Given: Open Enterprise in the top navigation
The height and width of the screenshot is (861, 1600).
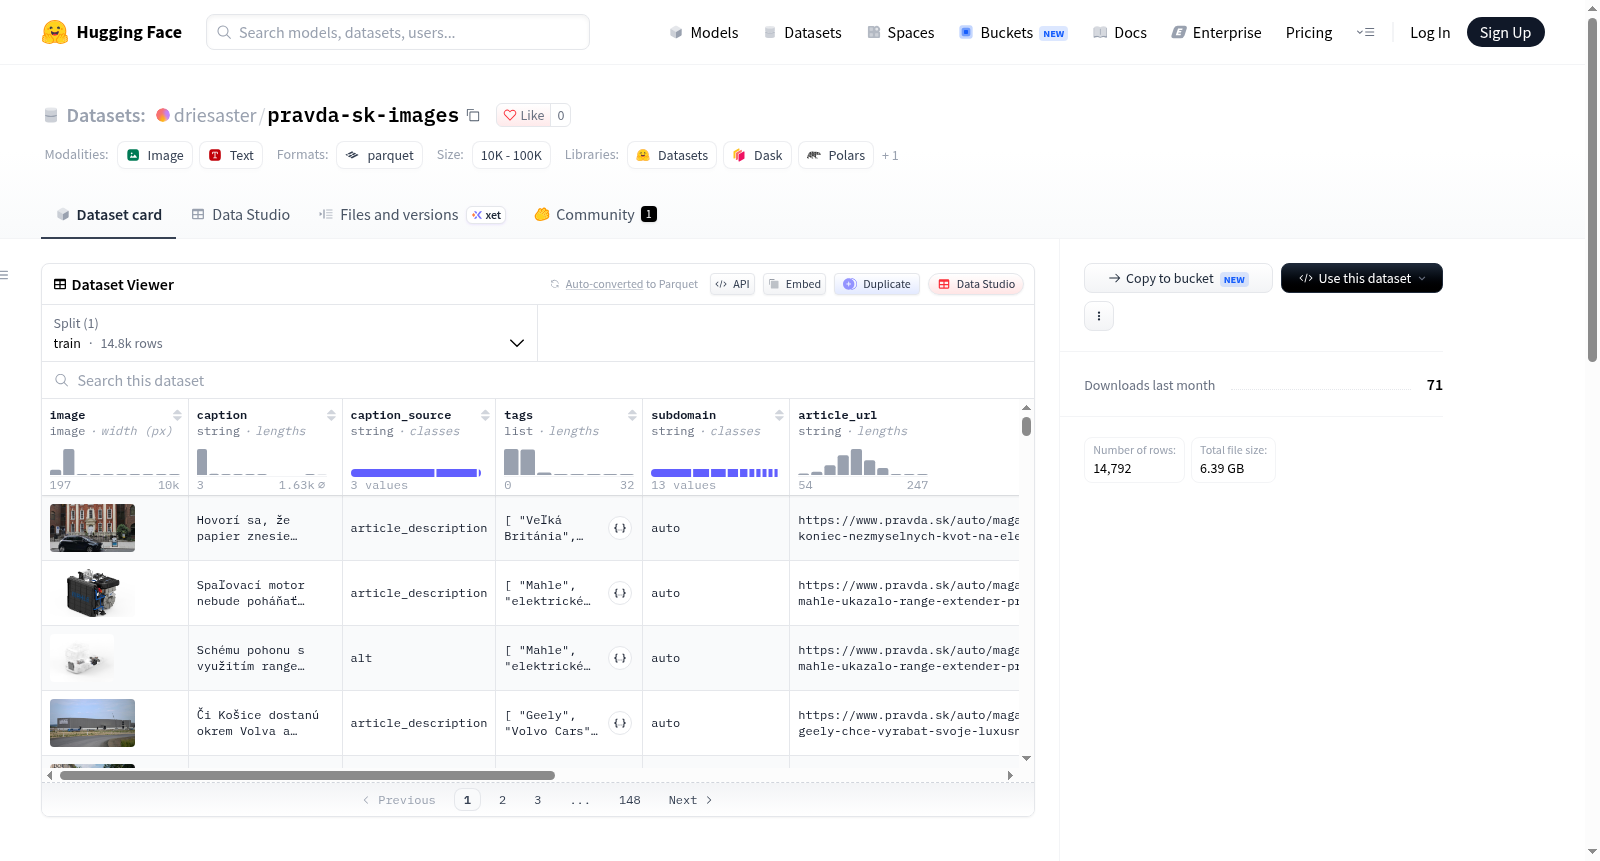Looking at the screenshot, I should (1216, 33).
